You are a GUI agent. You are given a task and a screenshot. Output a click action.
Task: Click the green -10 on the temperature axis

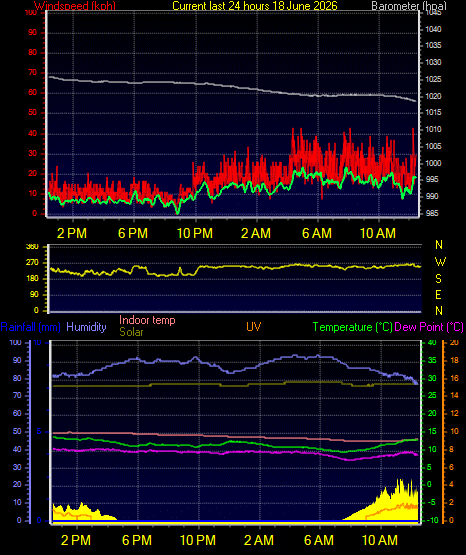[433, 520]
